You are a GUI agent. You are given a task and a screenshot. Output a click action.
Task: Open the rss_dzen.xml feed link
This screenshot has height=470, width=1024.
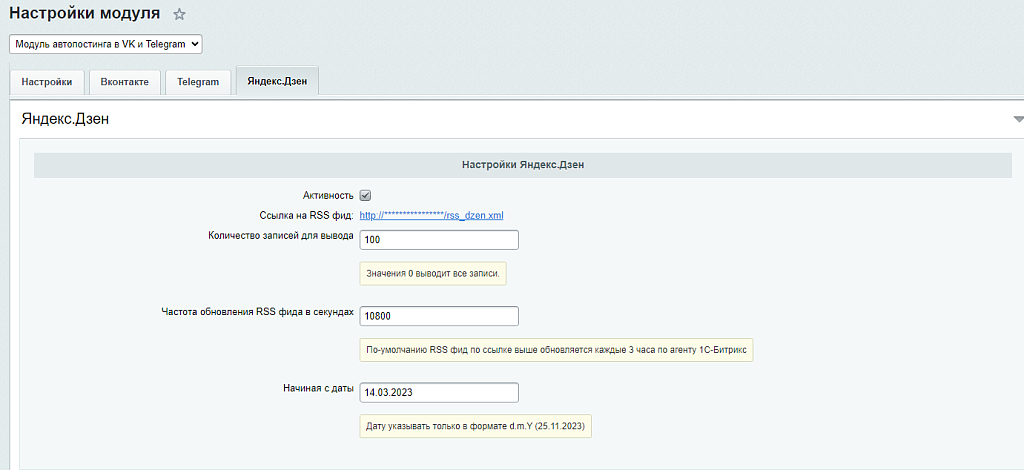click(431, 215)
